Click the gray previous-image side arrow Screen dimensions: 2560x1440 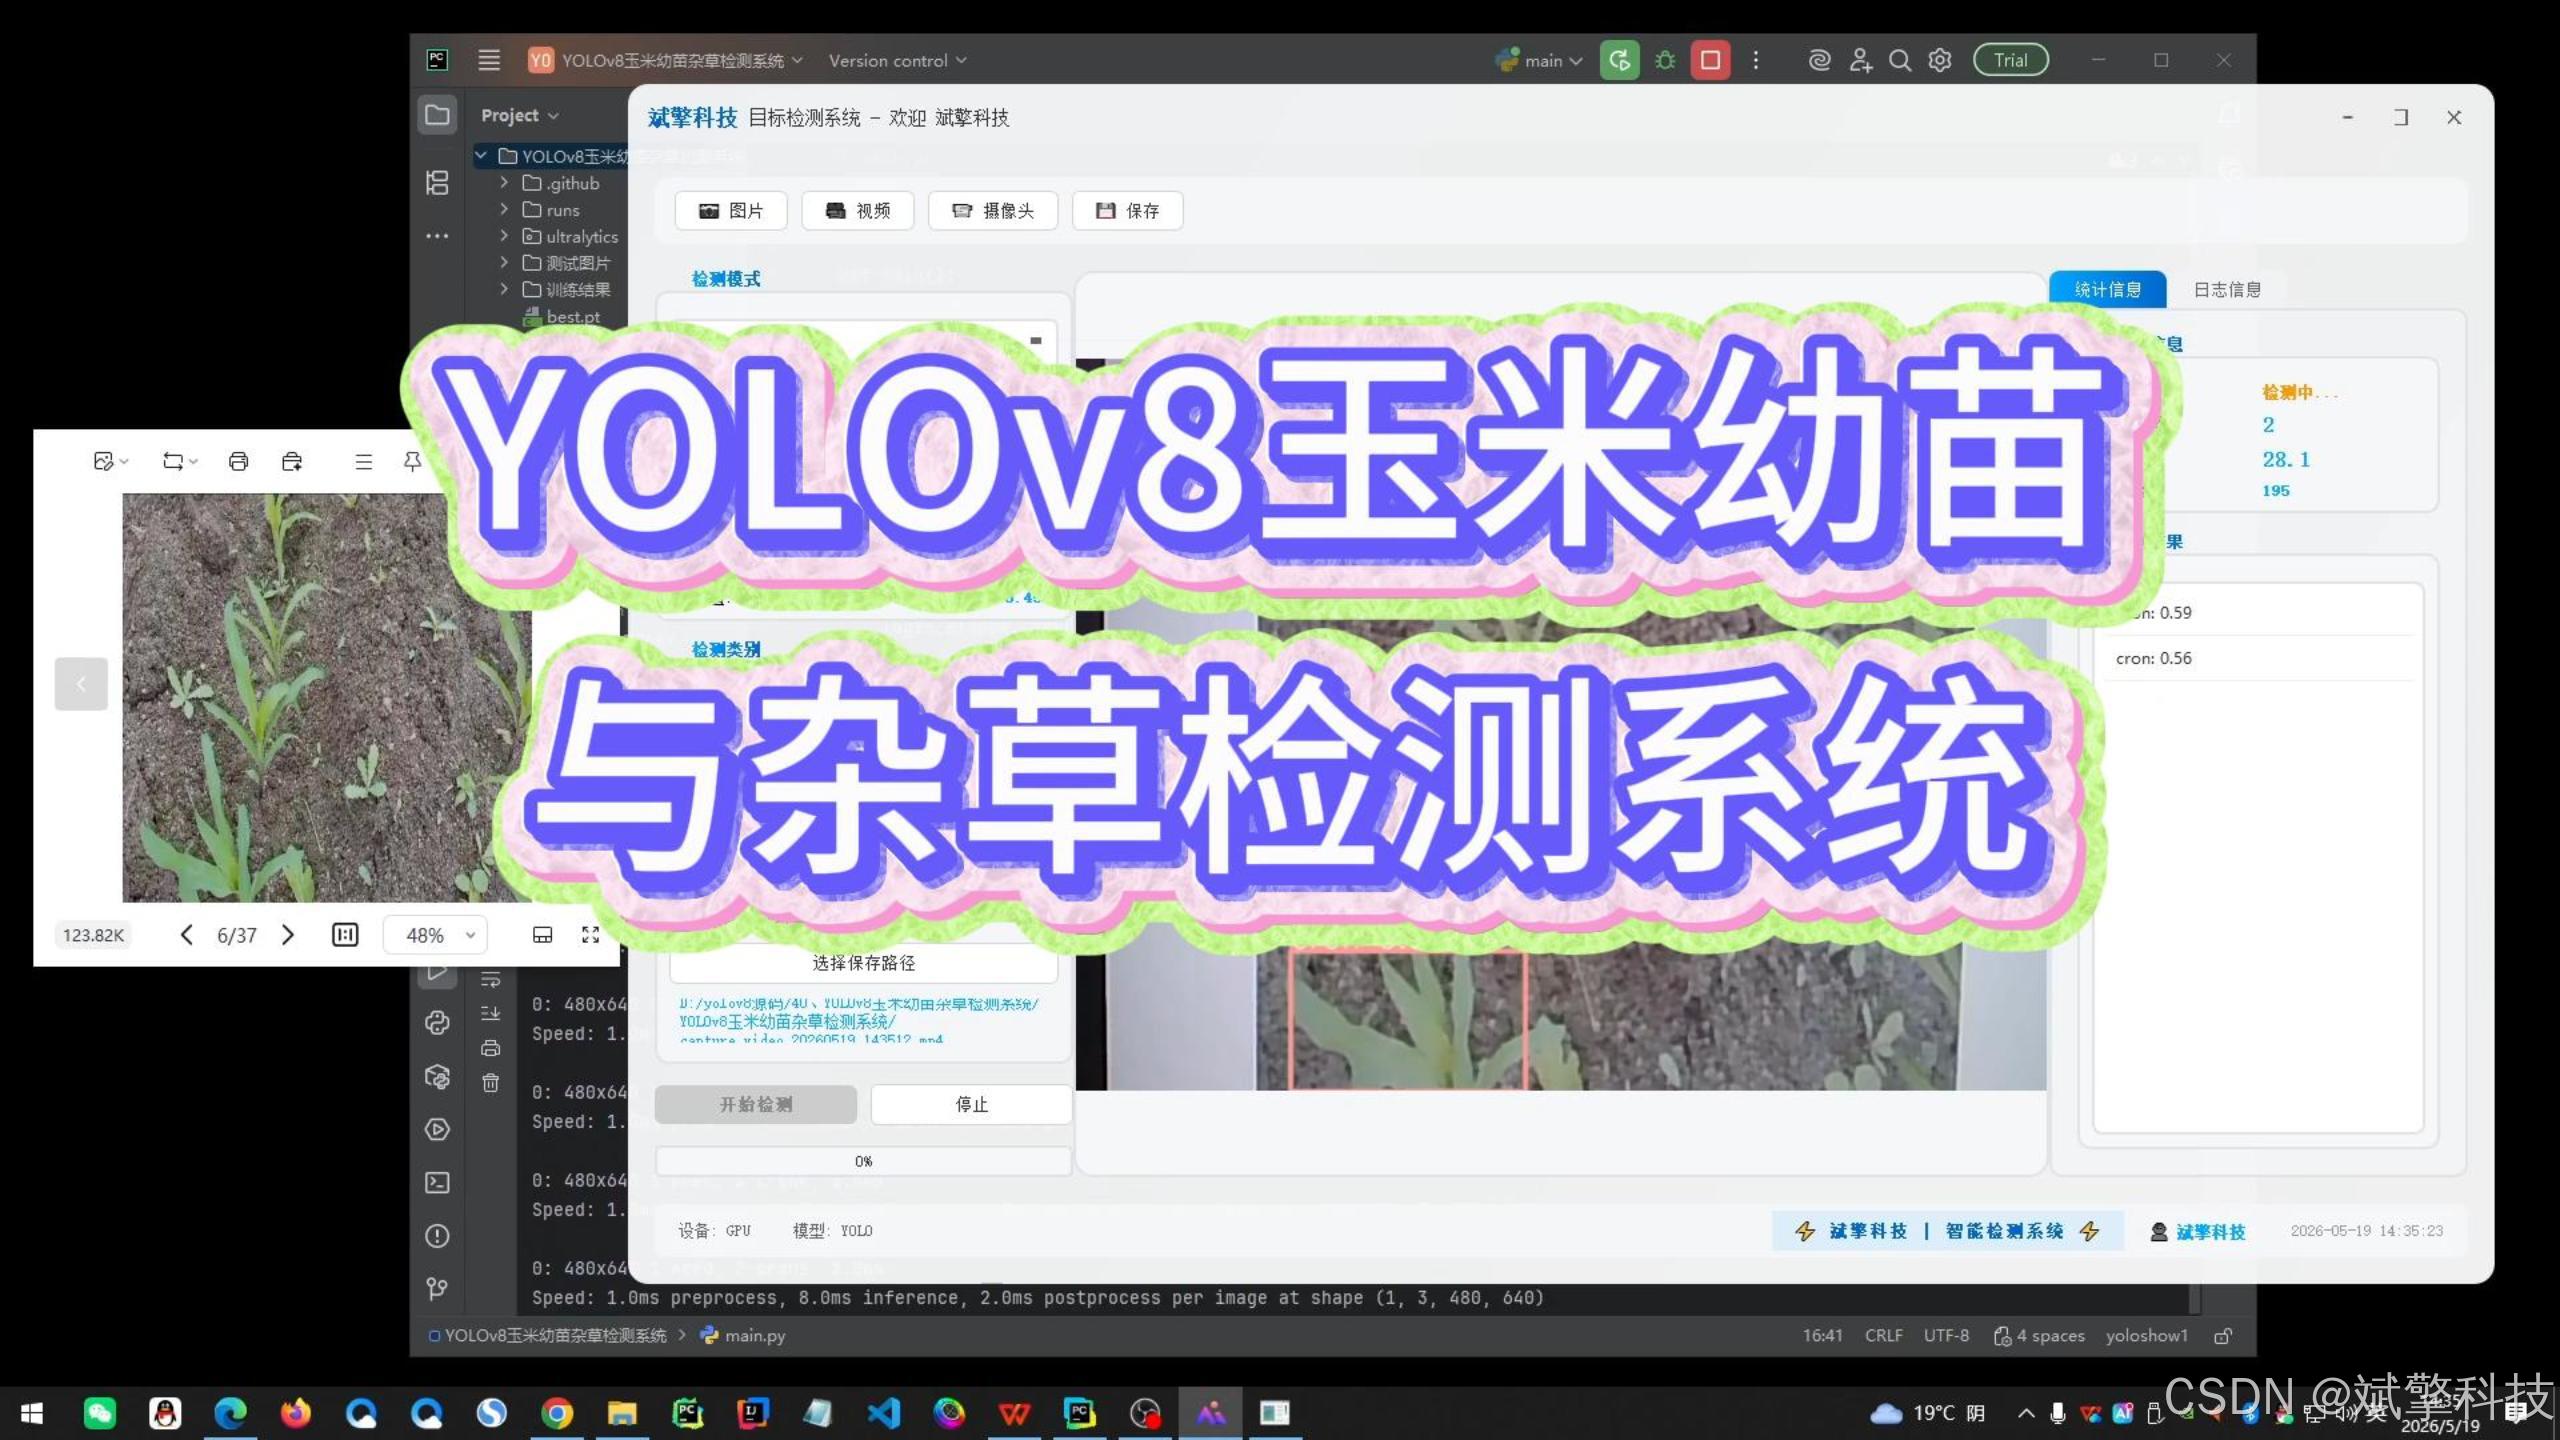81,684
